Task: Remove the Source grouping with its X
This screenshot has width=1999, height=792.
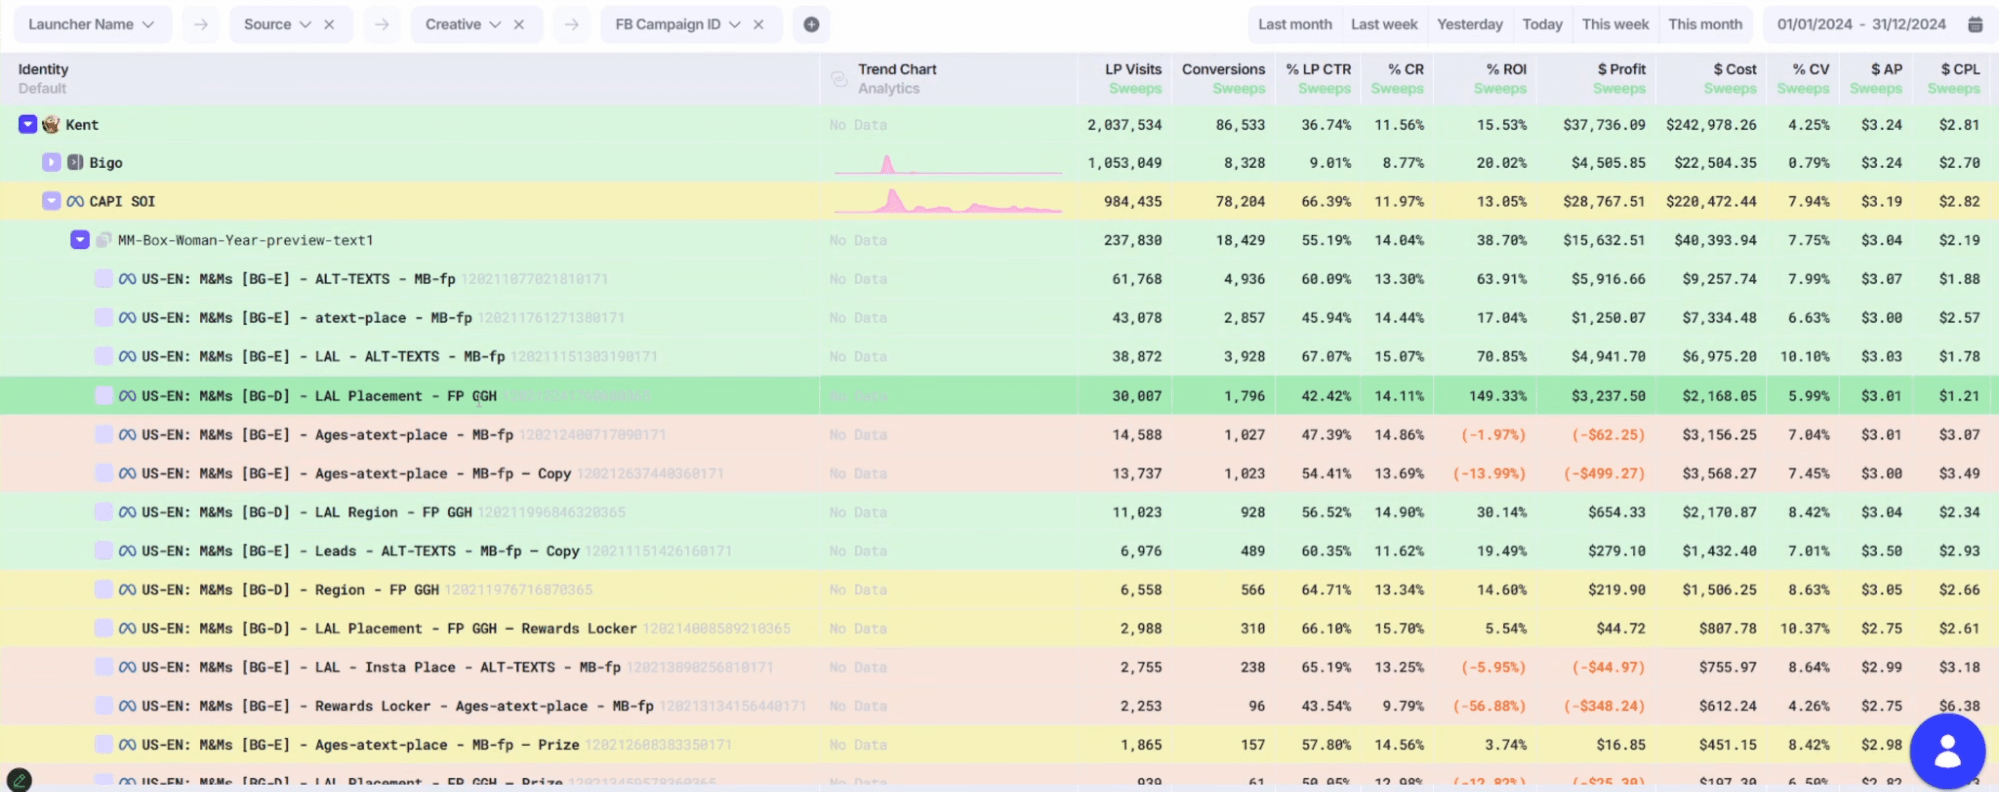Action: pyautogui.click(x=329, y=24)
